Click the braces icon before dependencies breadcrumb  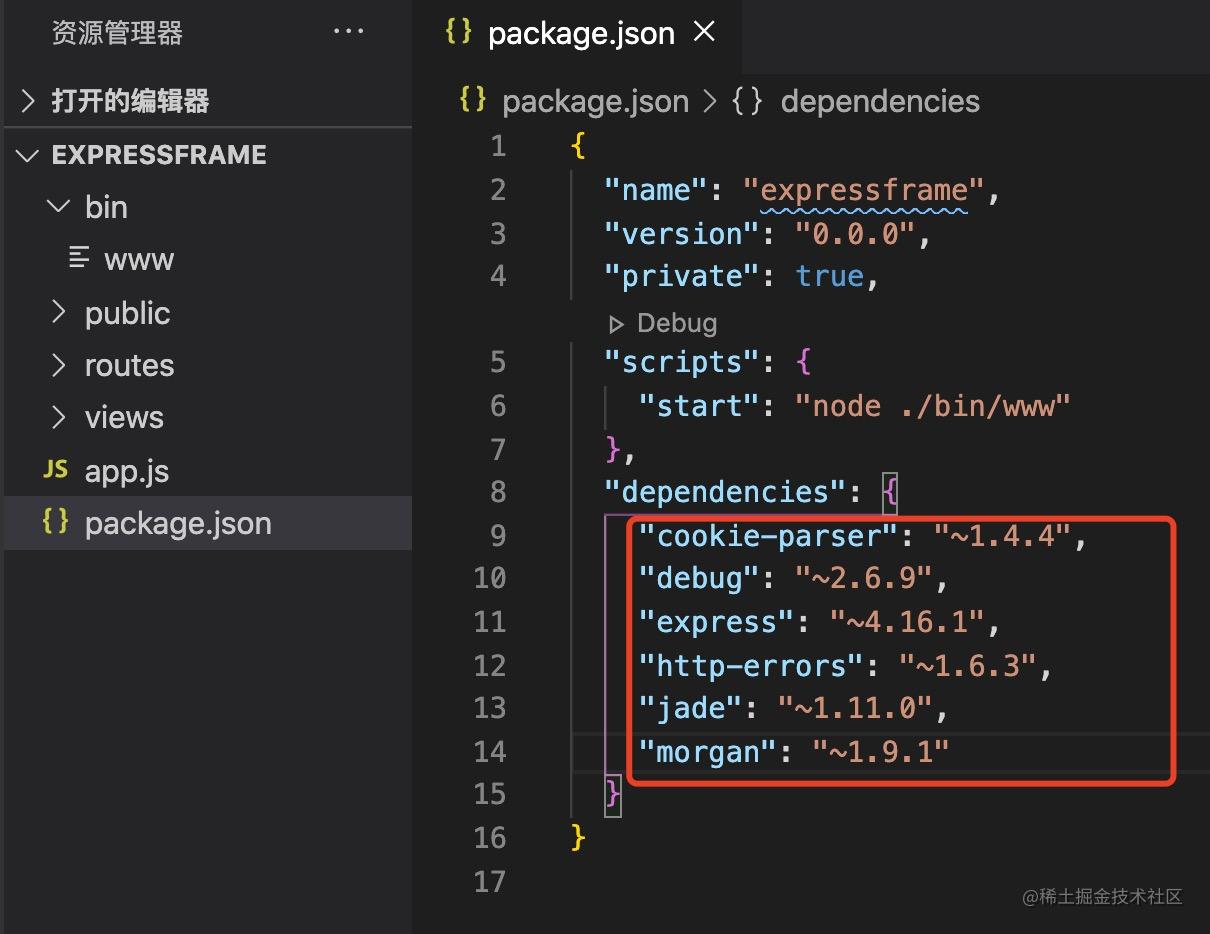pos(747,100)
